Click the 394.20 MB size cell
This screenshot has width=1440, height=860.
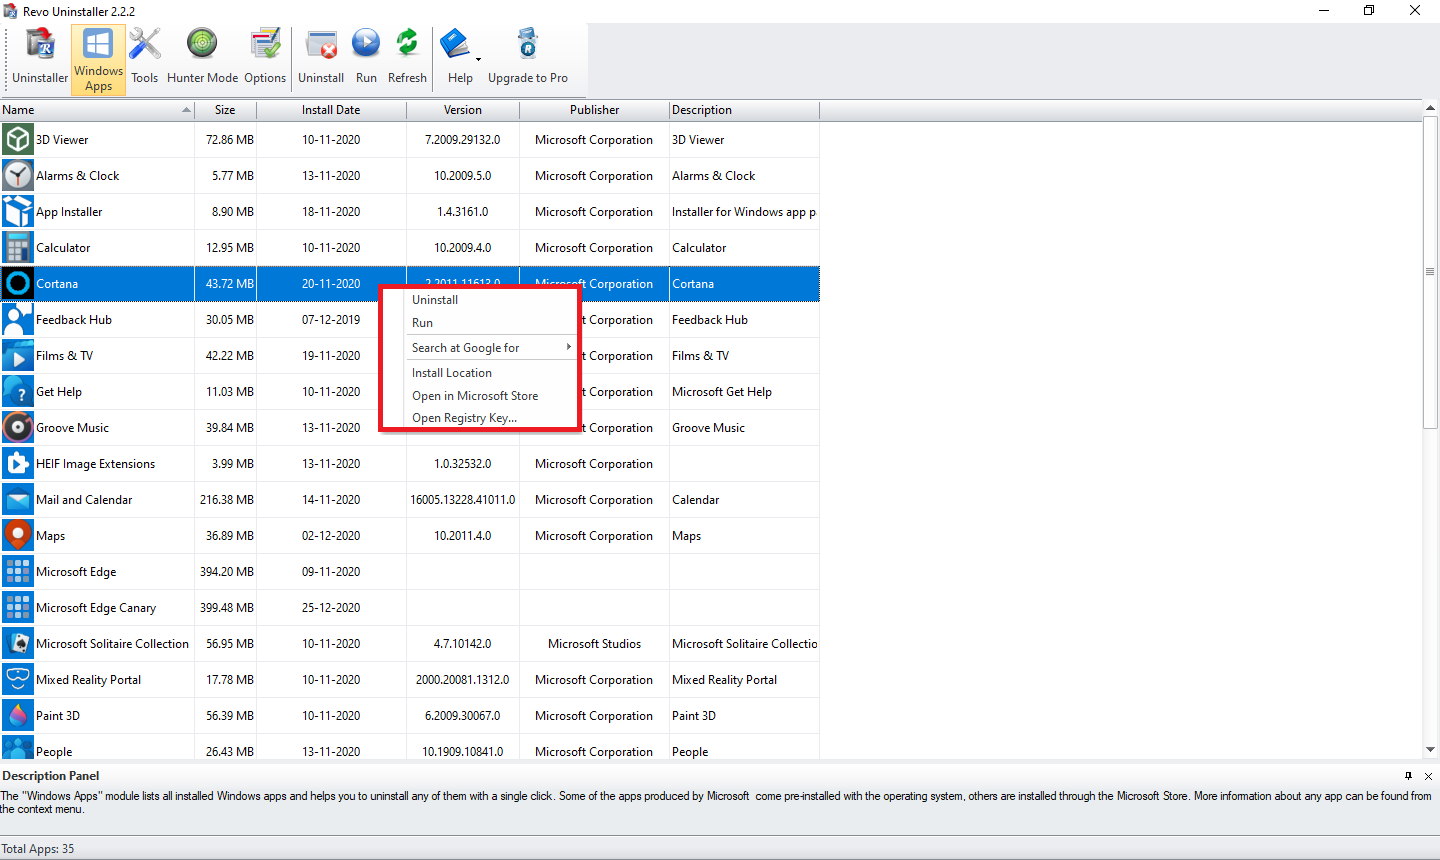coord(227,572)
